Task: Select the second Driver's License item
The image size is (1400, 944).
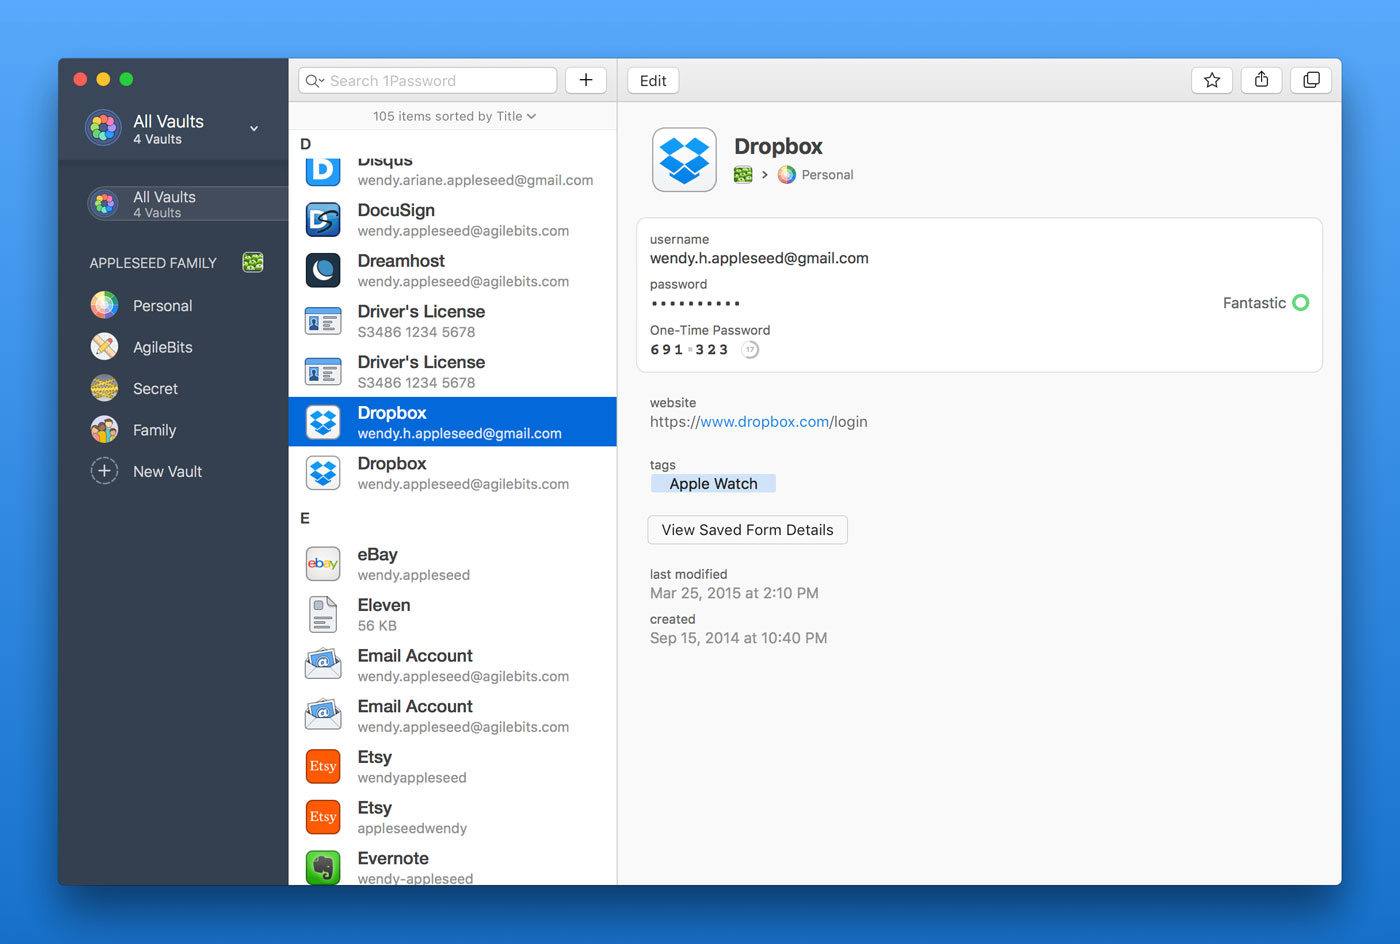Action: (x=453, y=372)
